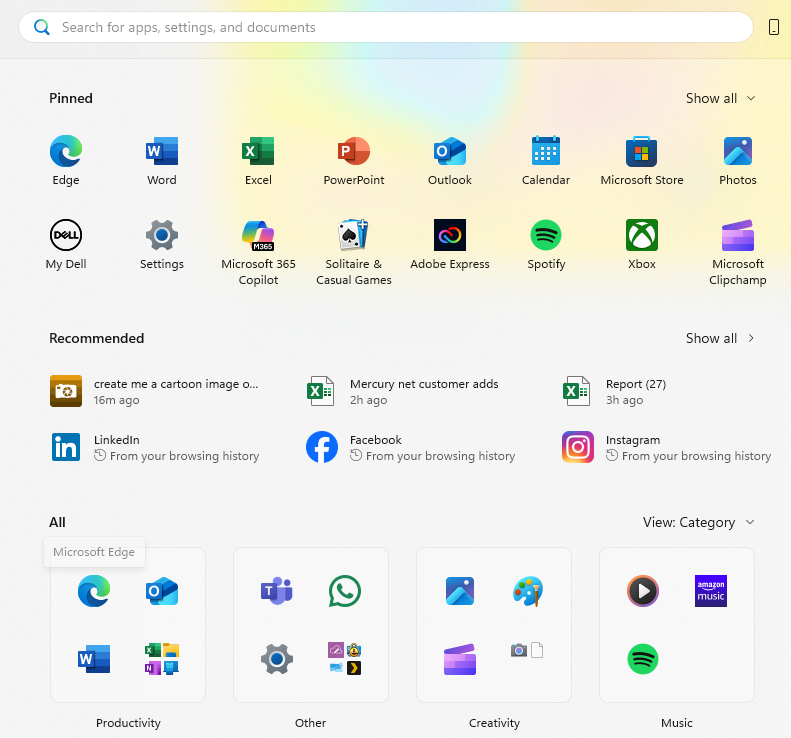Open the pinned Edge app
Image resolution: width=791 pixels, height=738 pixels.
click(x=66, y=160)
